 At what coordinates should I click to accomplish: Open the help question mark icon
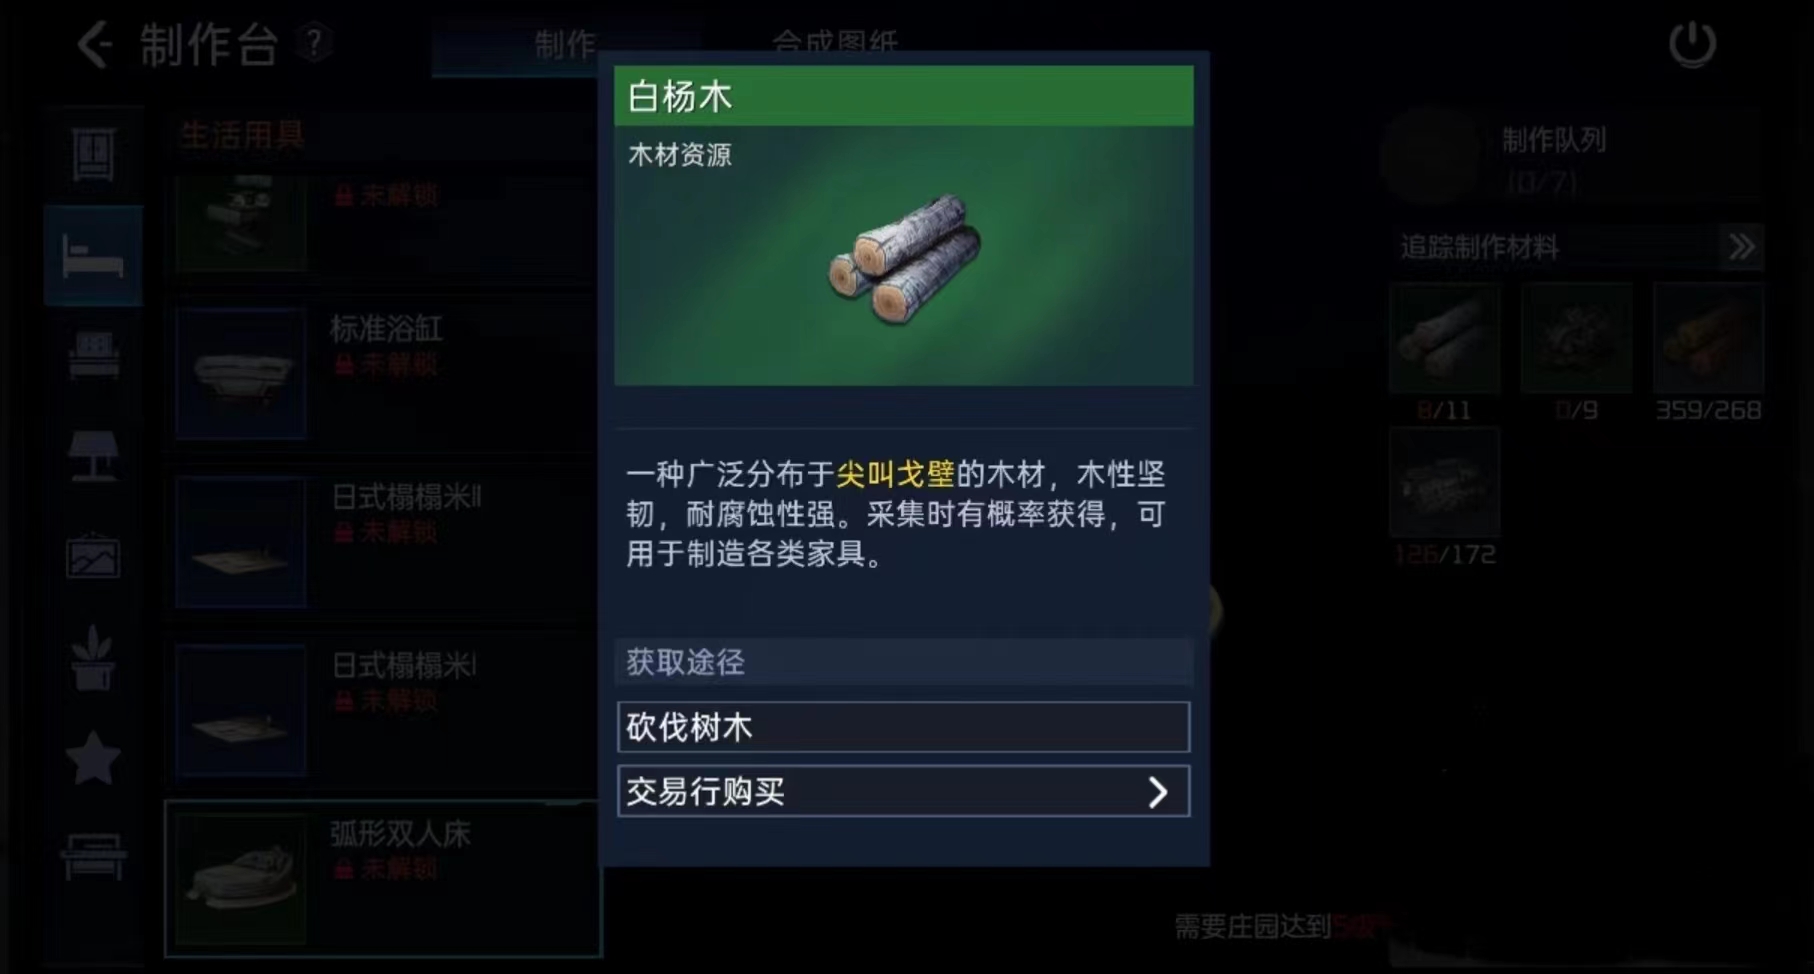(314, 44)
